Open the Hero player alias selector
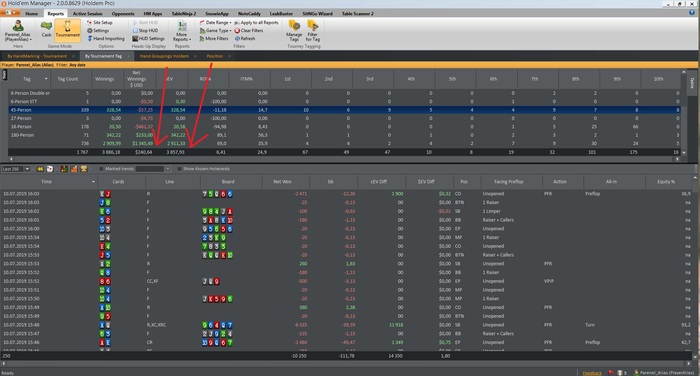Screen dimensions: 700x376 [18, 30]
